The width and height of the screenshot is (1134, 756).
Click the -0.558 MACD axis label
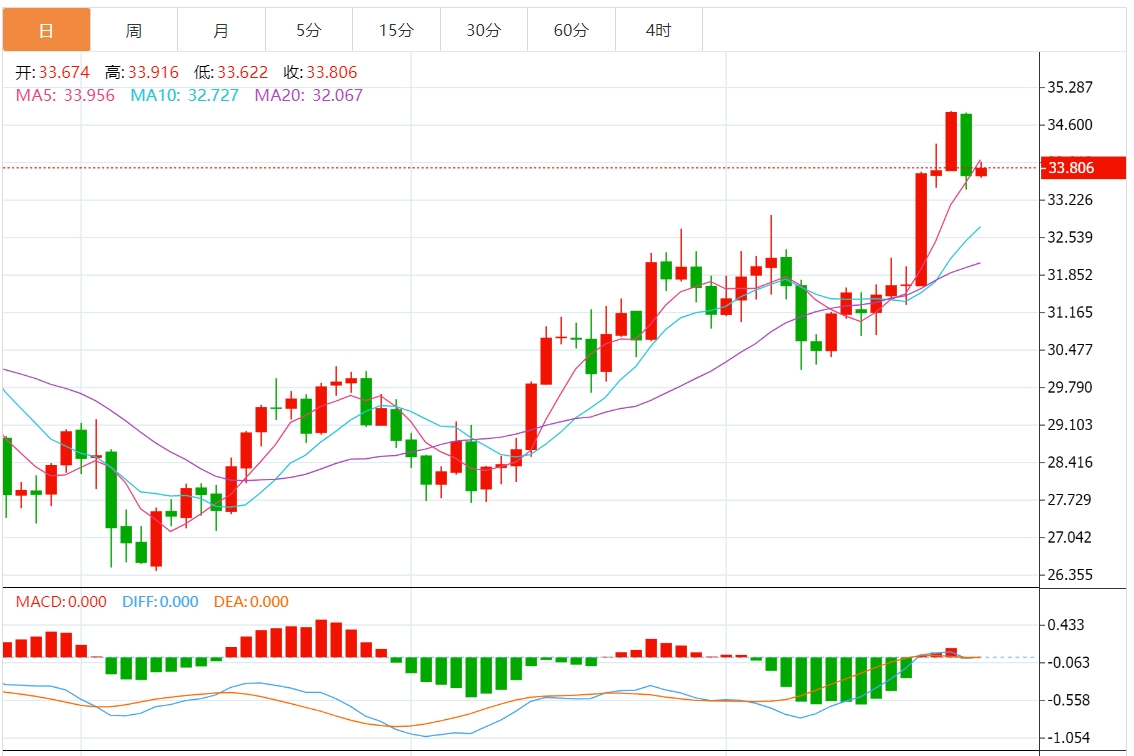point(1068,700)
